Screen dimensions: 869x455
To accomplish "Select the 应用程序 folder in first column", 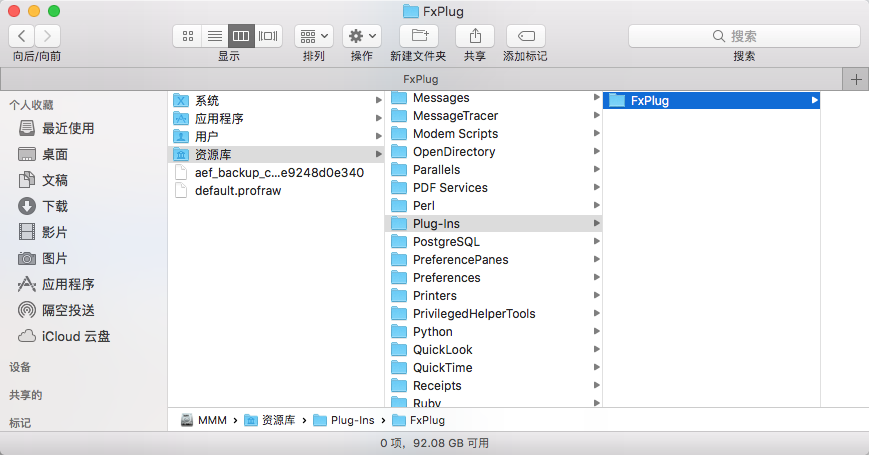I will pos(276,119).
